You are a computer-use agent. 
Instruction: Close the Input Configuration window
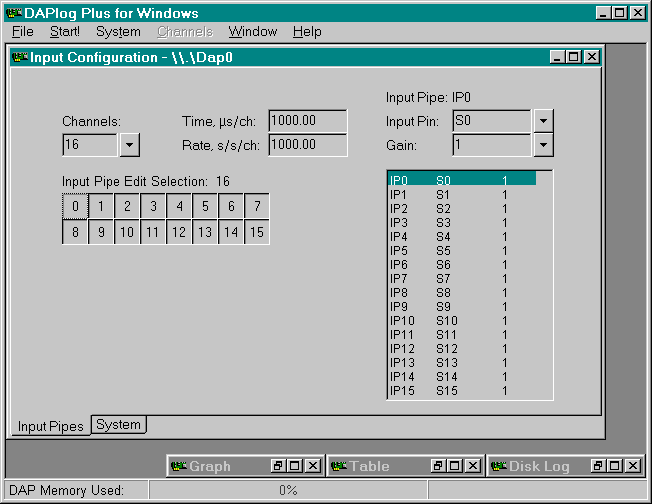point(591,57)
